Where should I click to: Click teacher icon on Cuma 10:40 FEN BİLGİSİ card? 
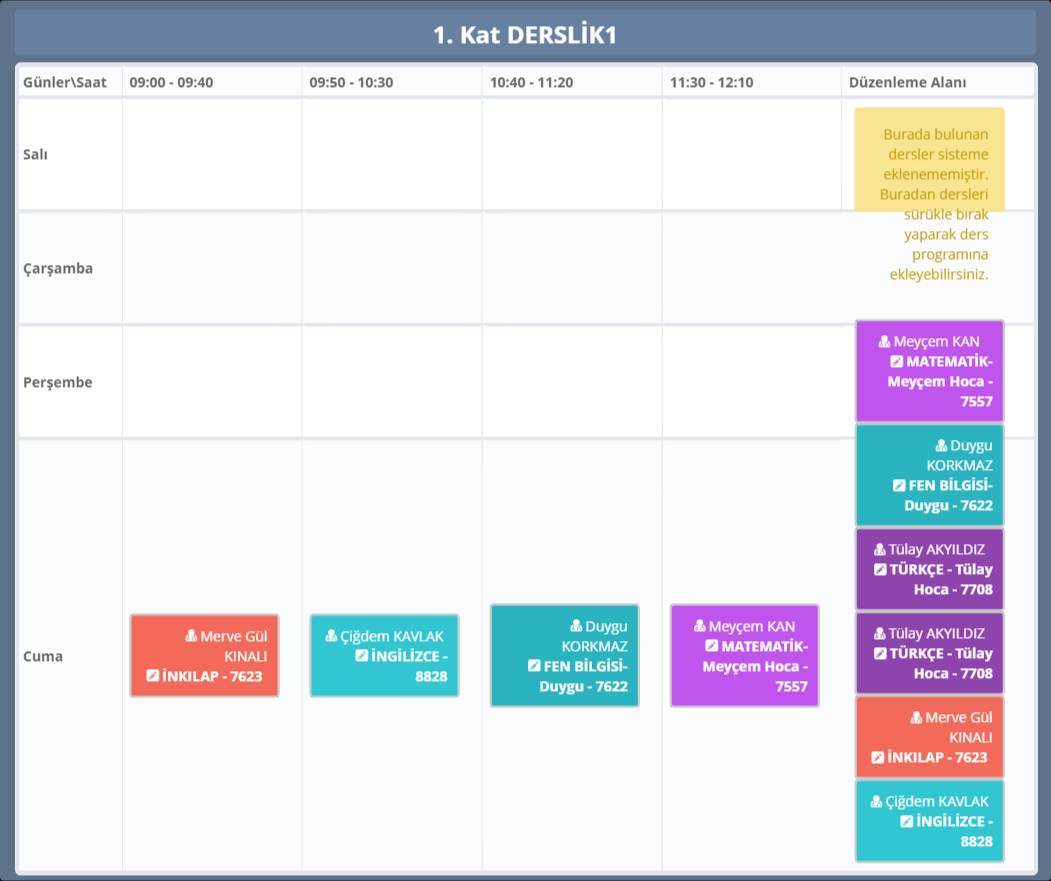pos(576,626)
